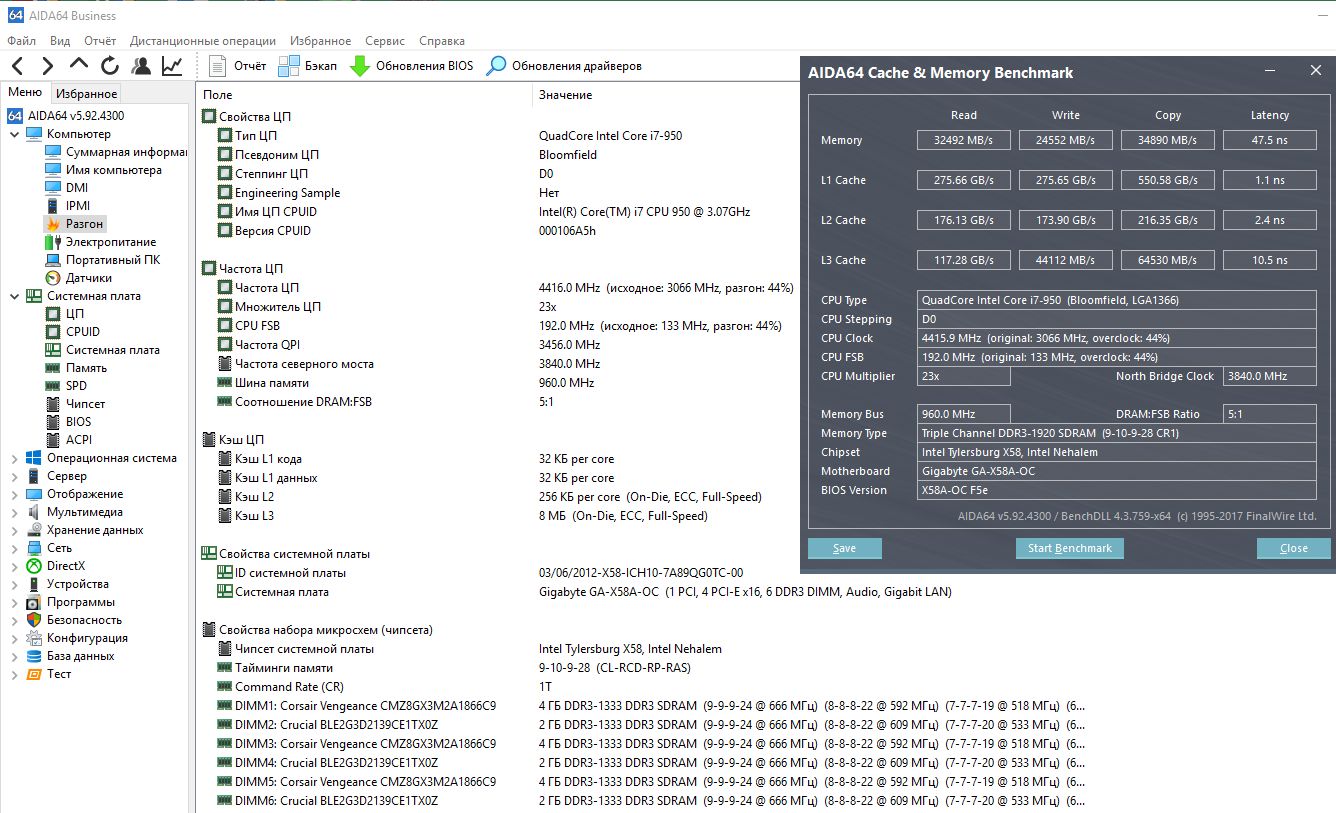Open Обновления BIOS from toolbar

[x=411, y=66]
